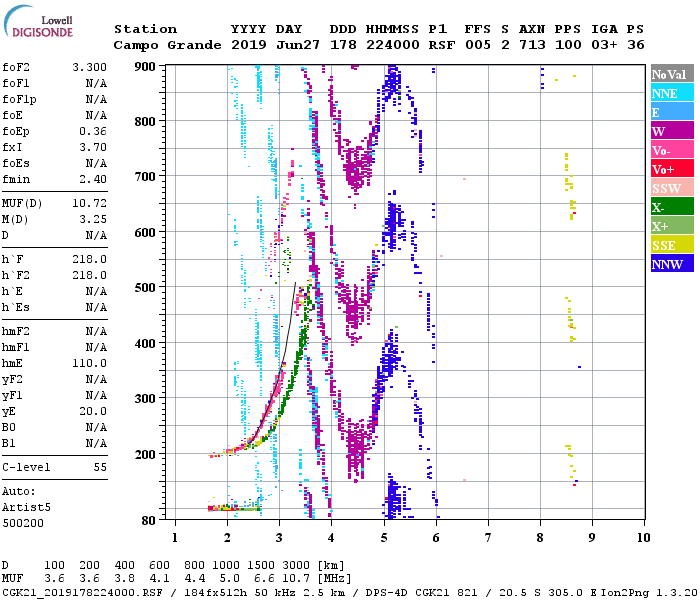Click the 3 MHz frequency axis label
Screen dimensions: 700x600
pyautogui.click(x=279, y=538)
